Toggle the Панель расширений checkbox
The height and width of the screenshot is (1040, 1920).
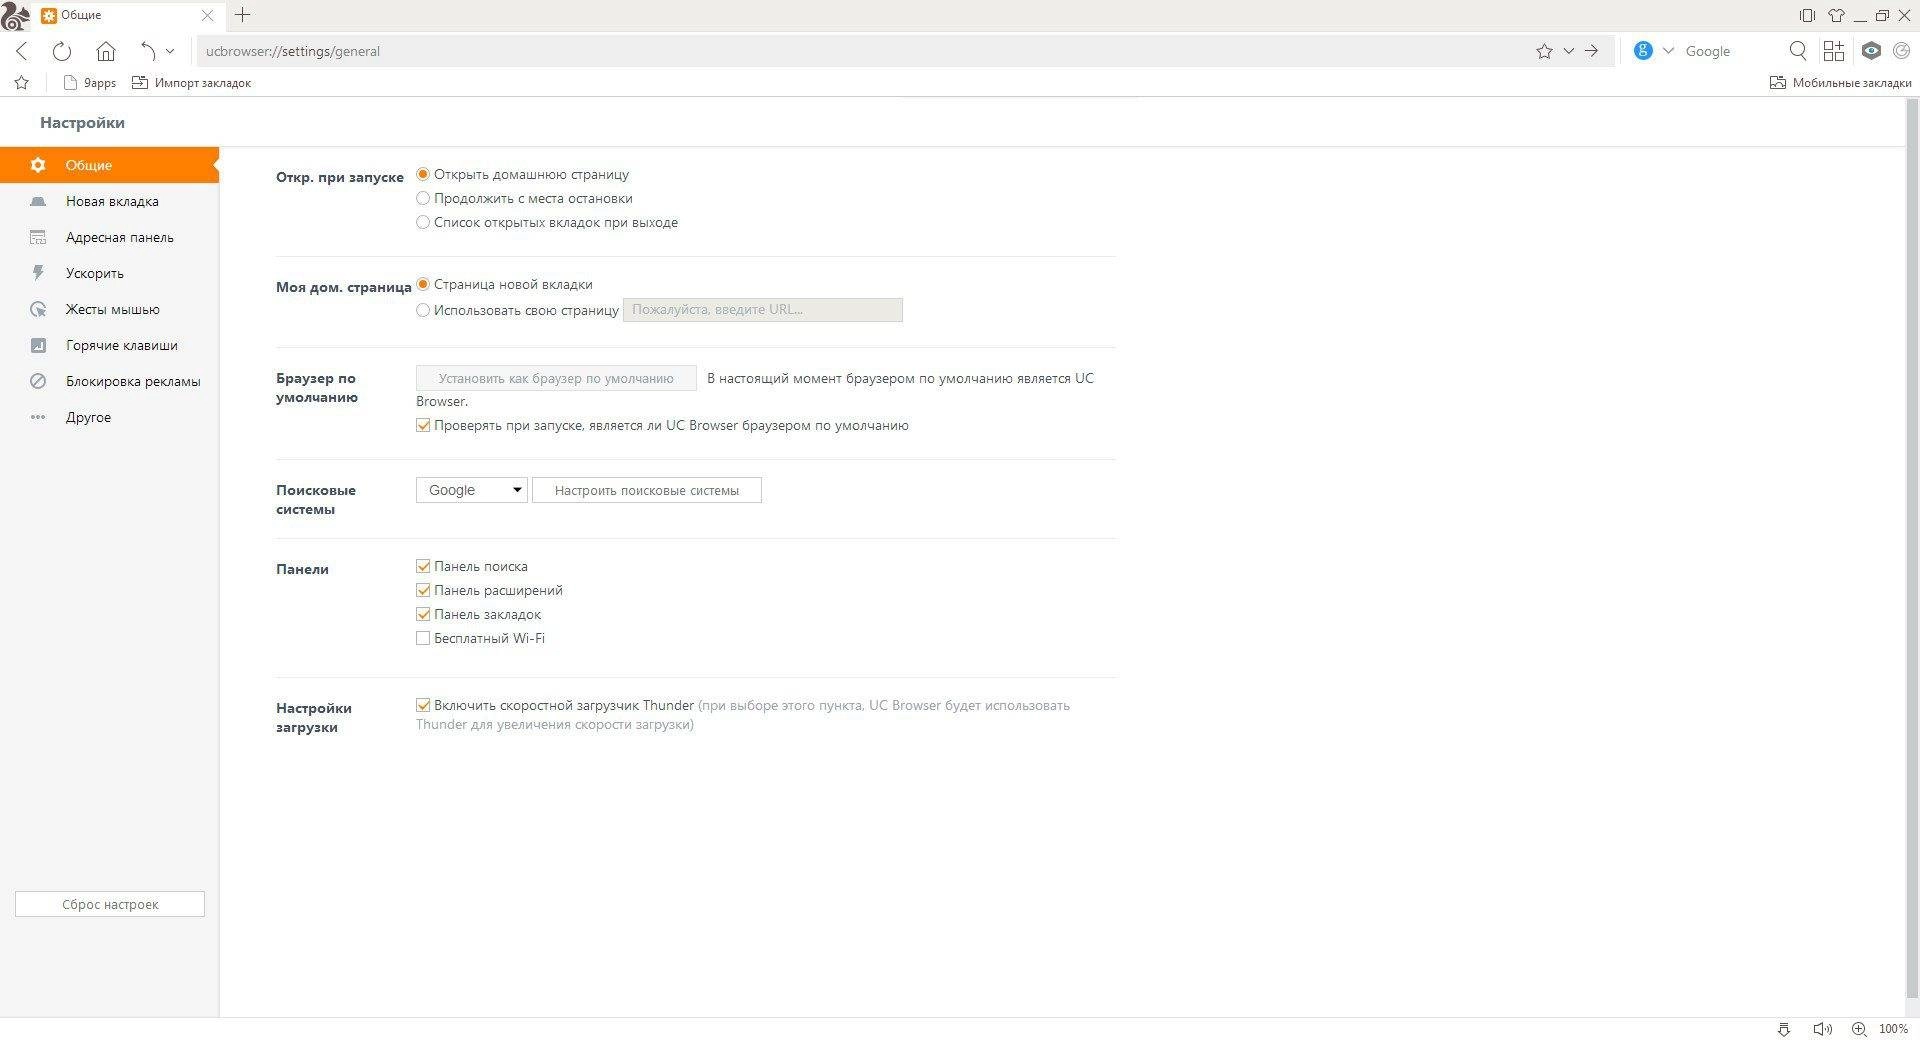pos(423,590)
